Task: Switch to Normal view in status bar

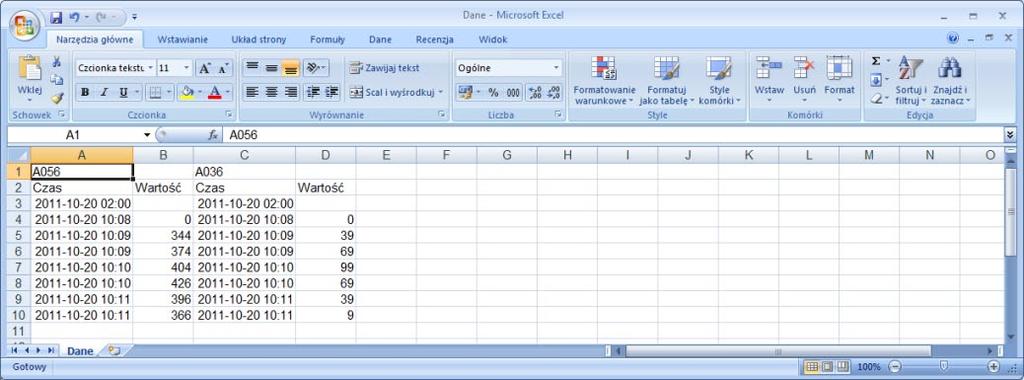Action: click(x=812, y=367)
